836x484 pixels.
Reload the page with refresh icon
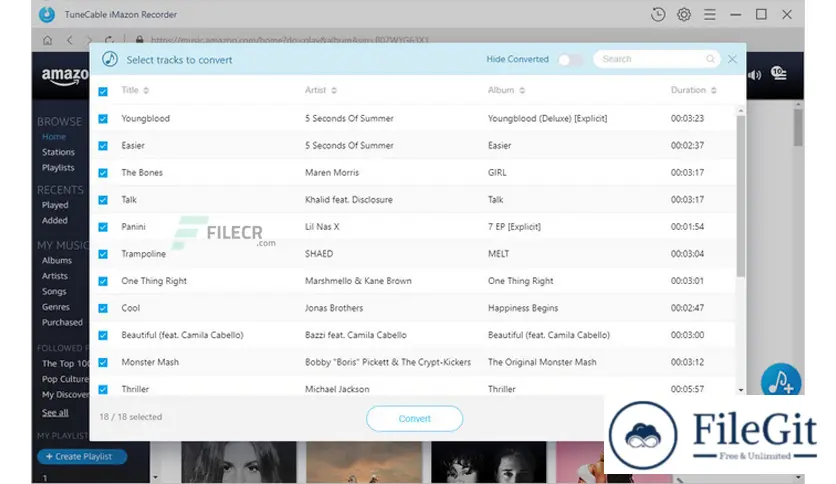109,40
